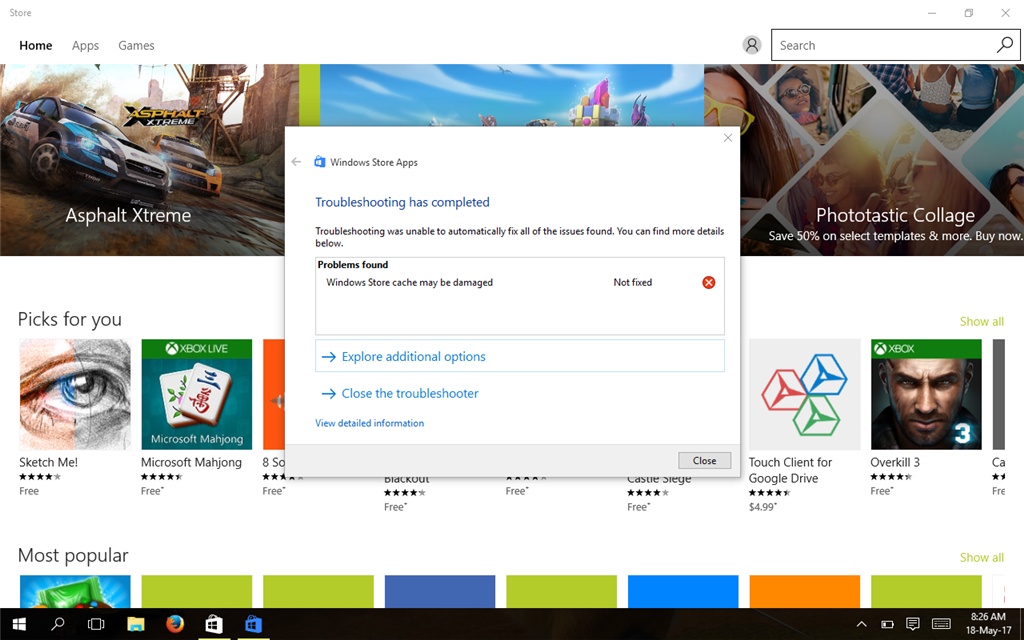Open Task View on the taskbar
Image resolution: width=1024 pixels, height=640 pixels.
[96, 624]
